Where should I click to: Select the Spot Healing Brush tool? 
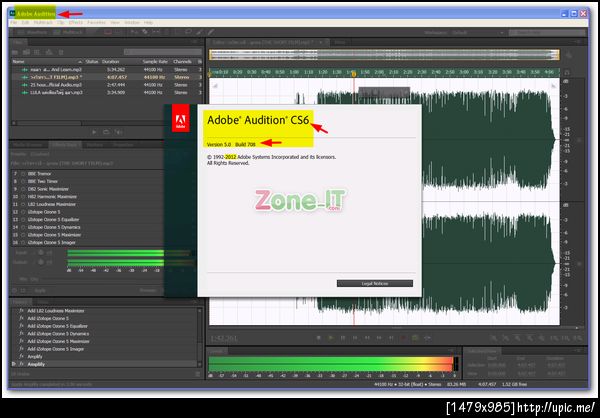click(210, 33)
